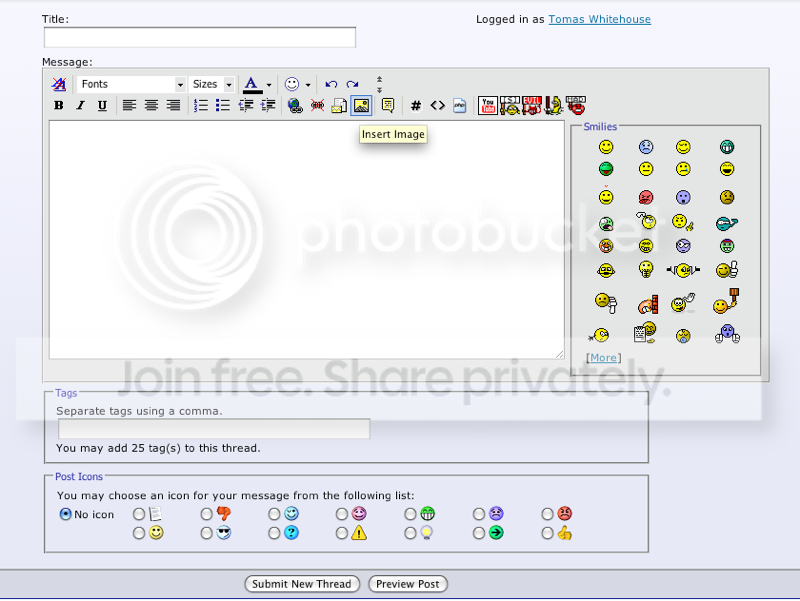Insert a YouTube video with the YouTube icon
The height and width of the screenshot is (601, 800).
click(488, 105)
